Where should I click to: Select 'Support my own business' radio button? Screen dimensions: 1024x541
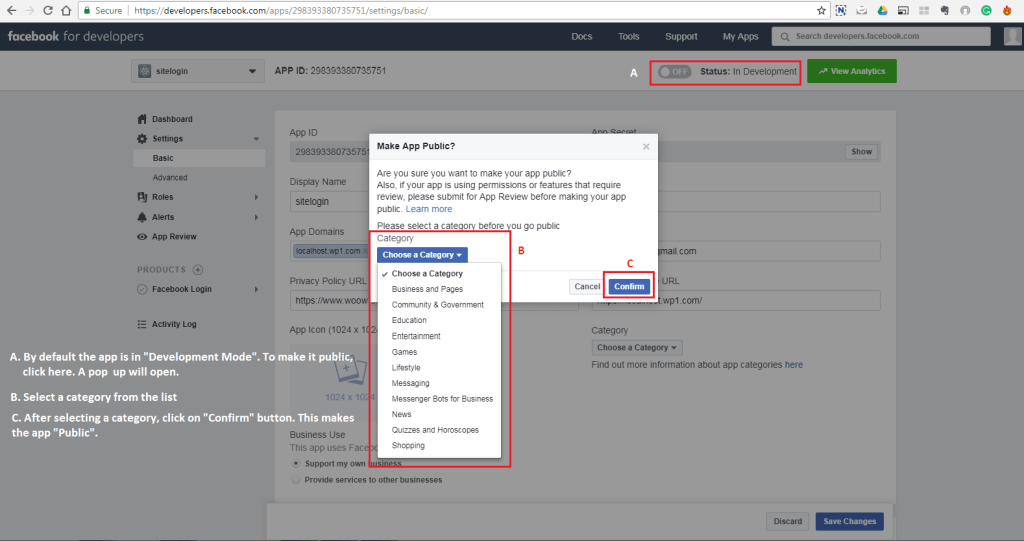point(296,463)
